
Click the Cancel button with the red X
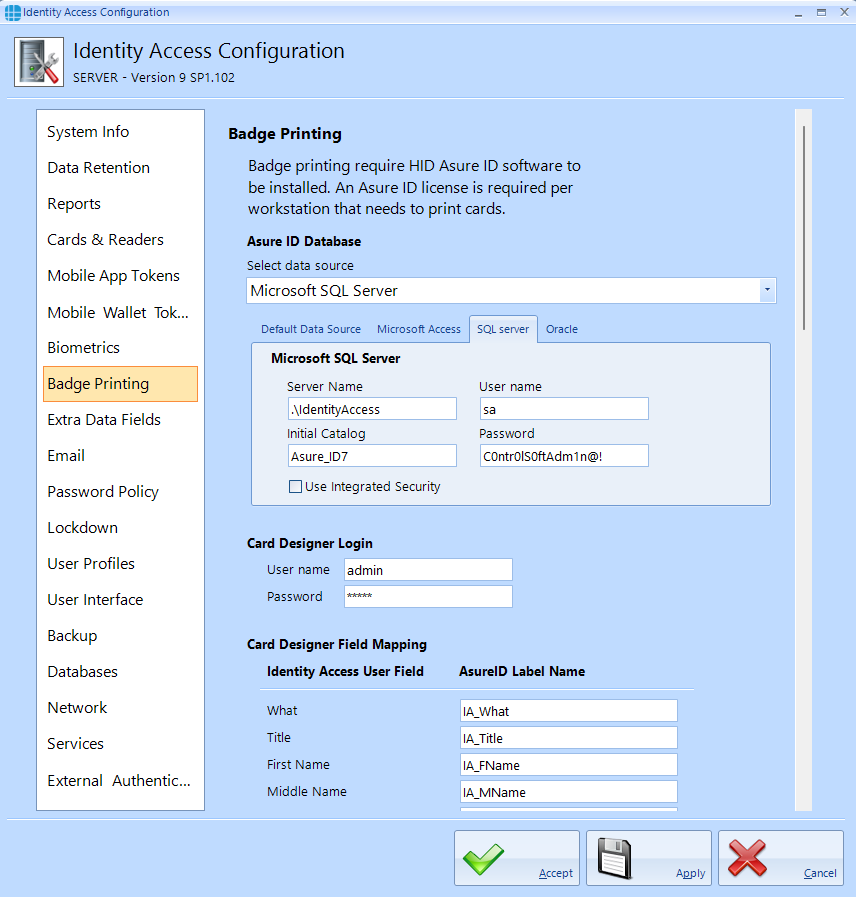[x=781, y=858]
